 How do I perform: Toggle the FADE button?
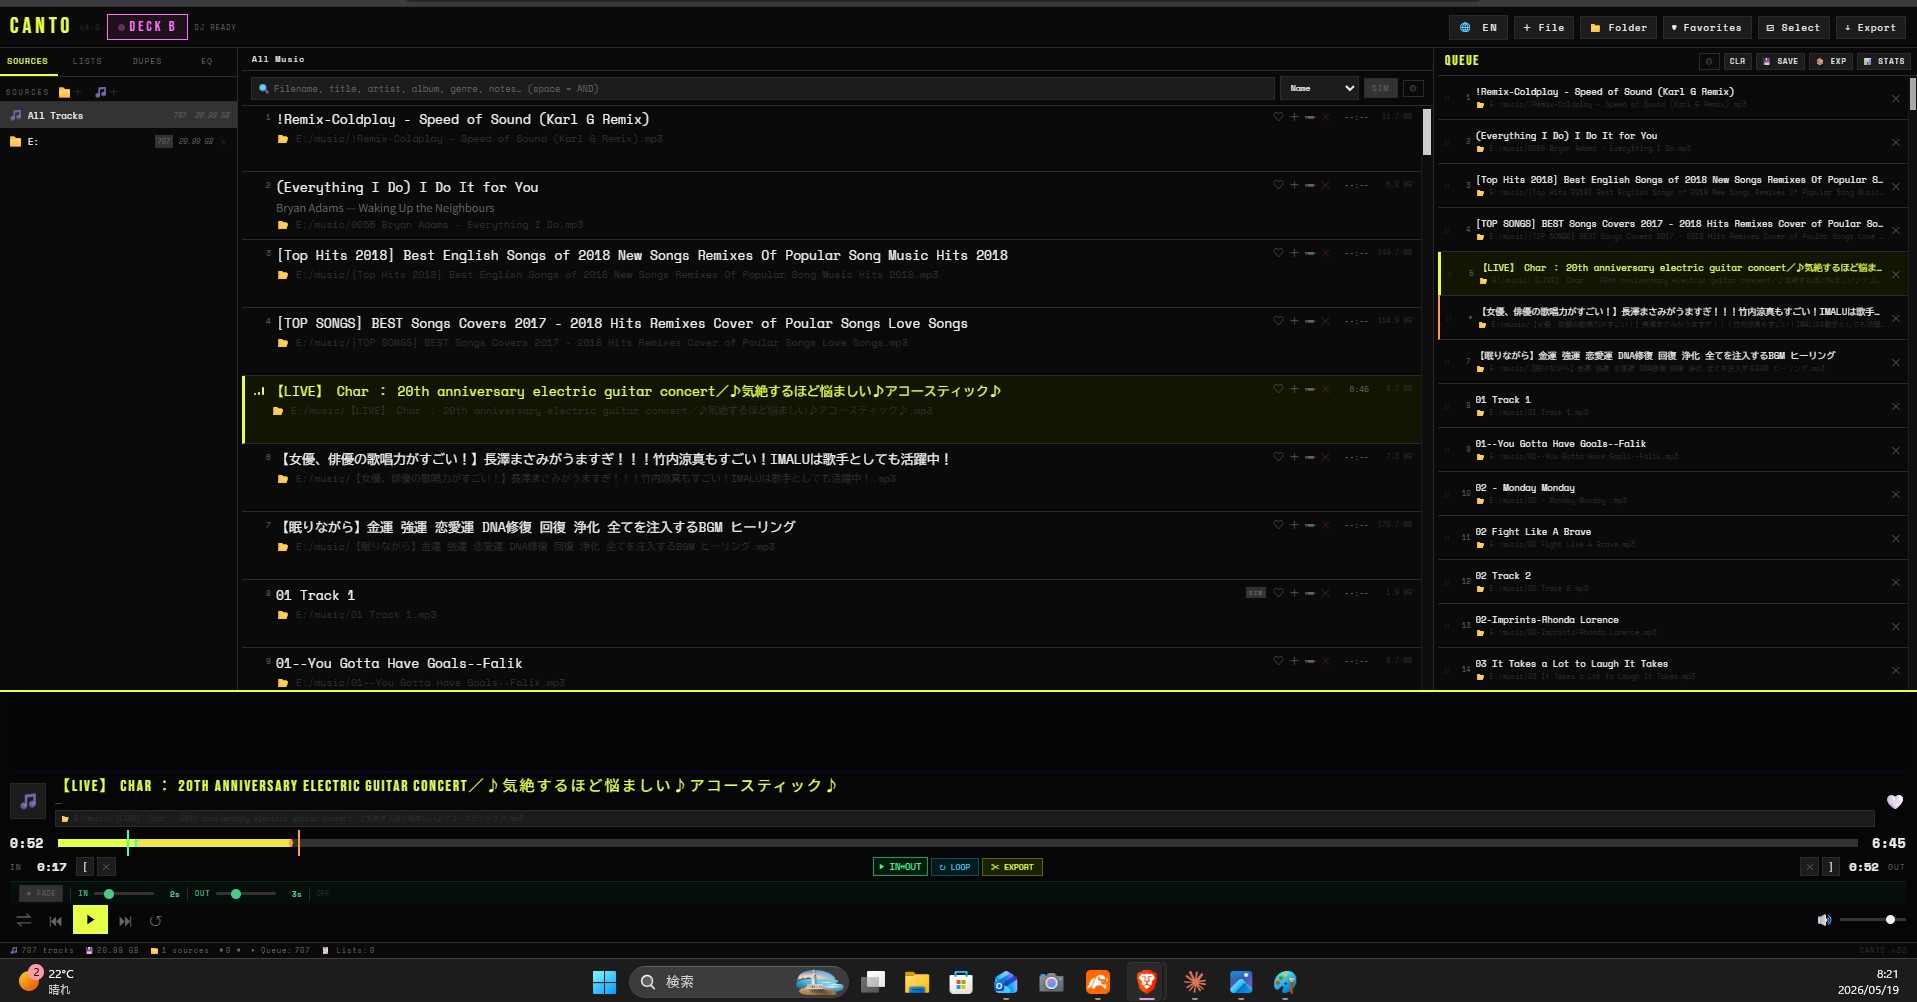tap(41, 893)
